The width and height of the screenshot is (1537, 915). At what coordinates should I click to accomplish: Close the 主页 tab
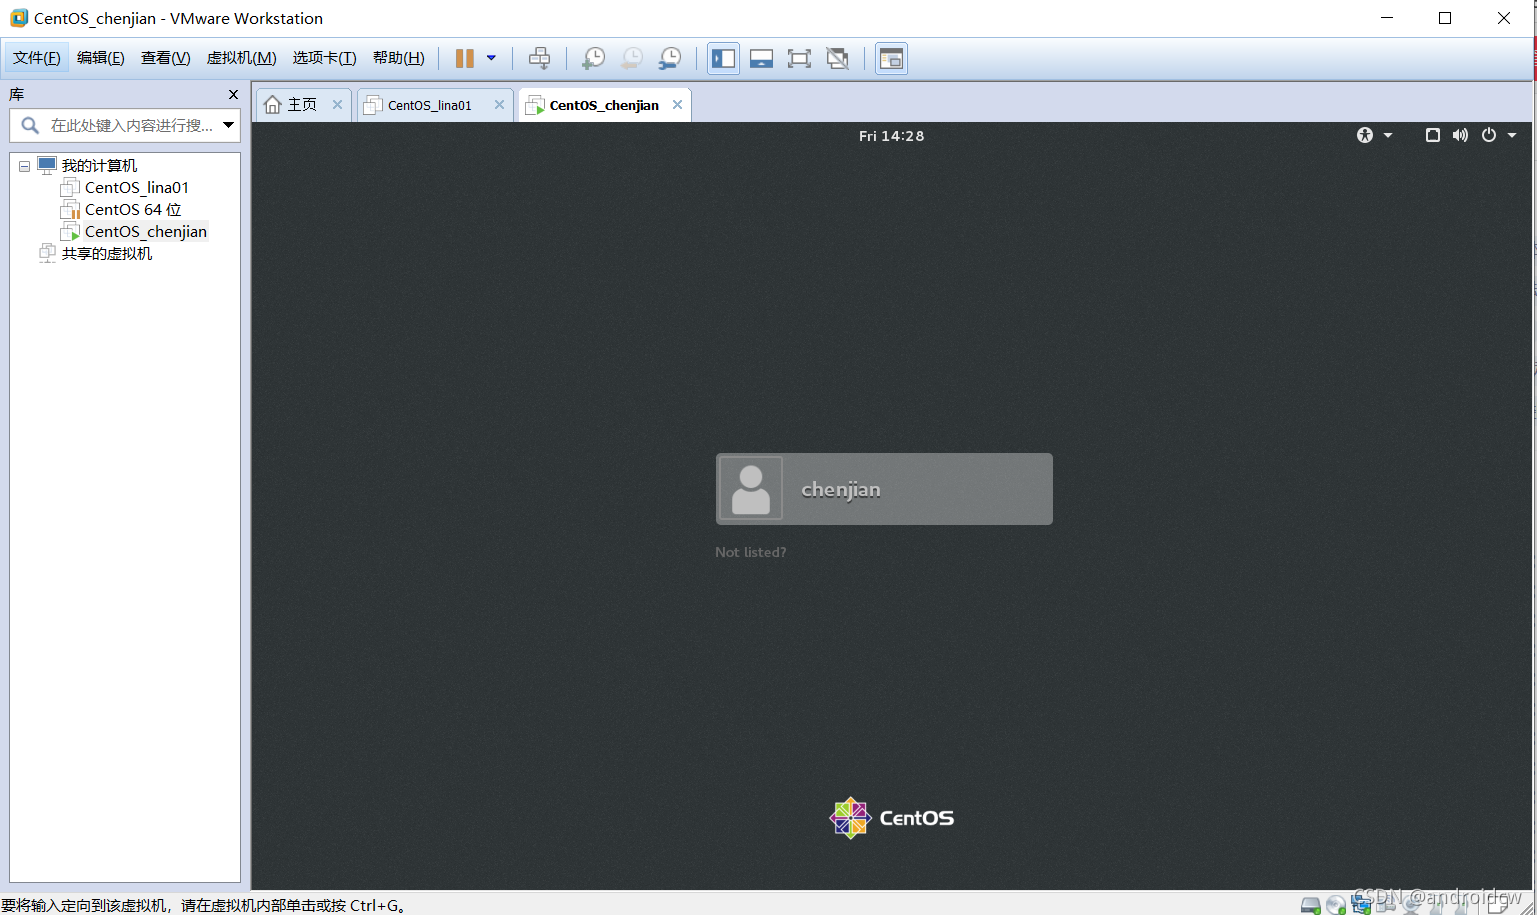click(x=337, y=104)
